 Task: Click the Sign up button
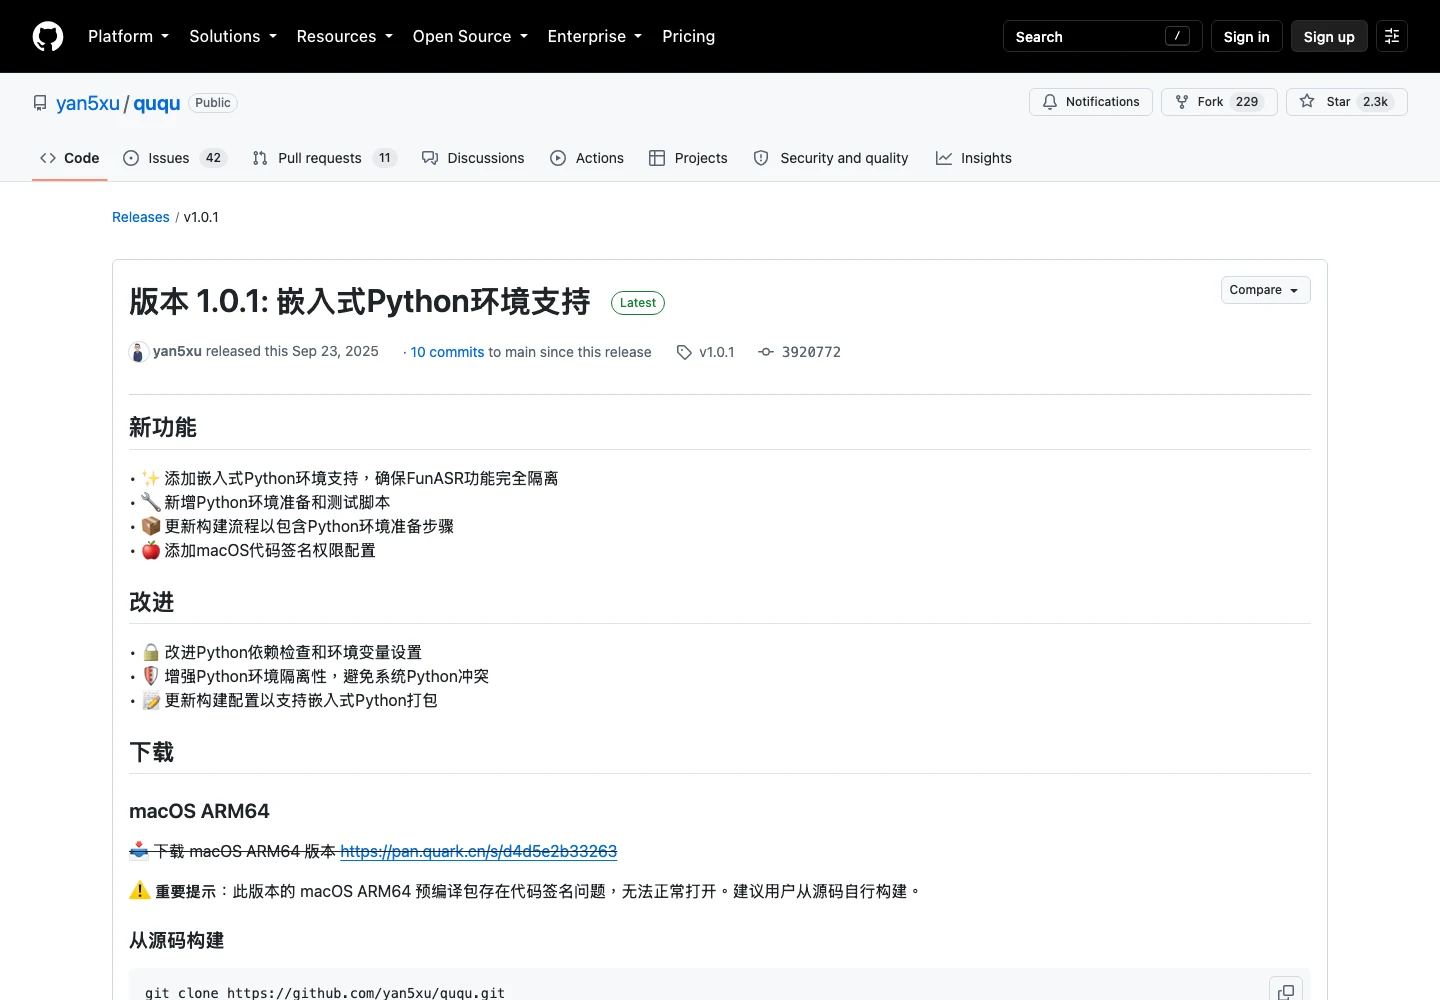1329,36
